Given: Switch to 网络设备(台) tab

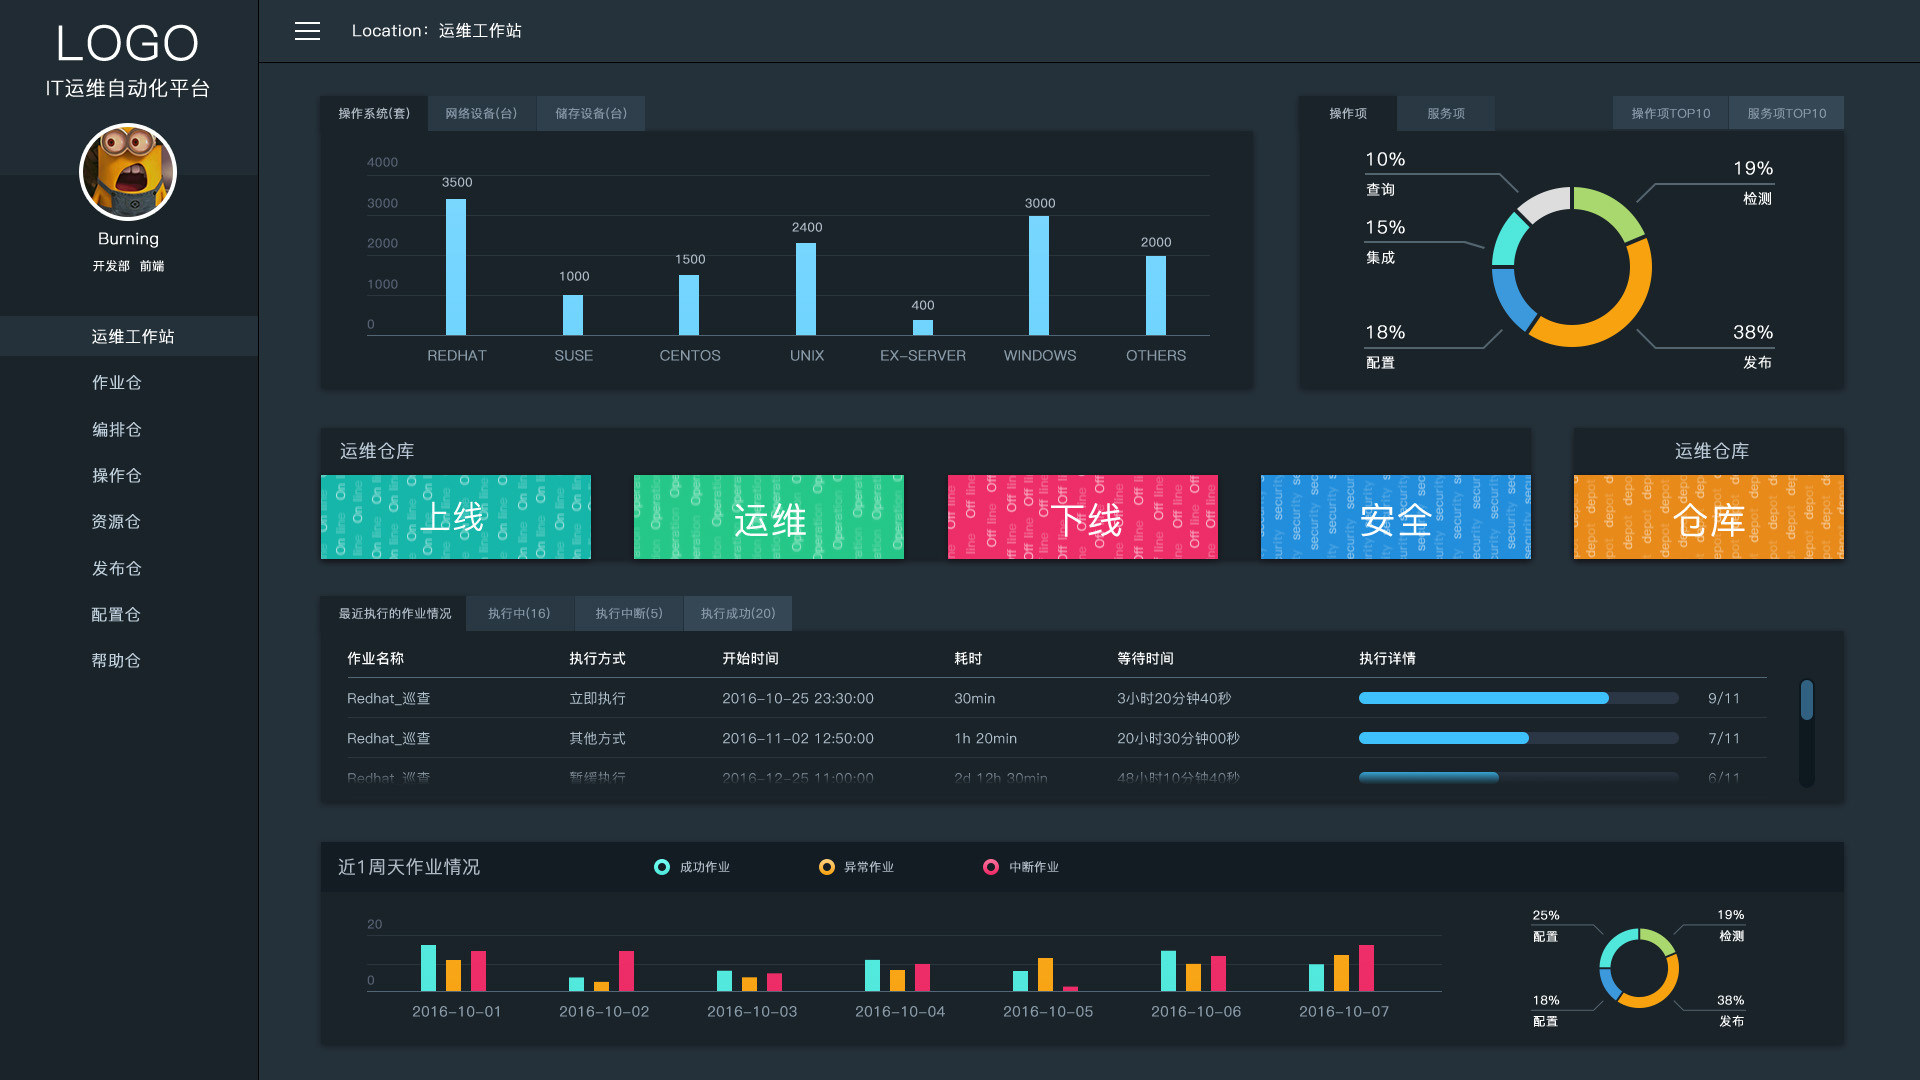Looking at the screenshot, I should [481, 114].
